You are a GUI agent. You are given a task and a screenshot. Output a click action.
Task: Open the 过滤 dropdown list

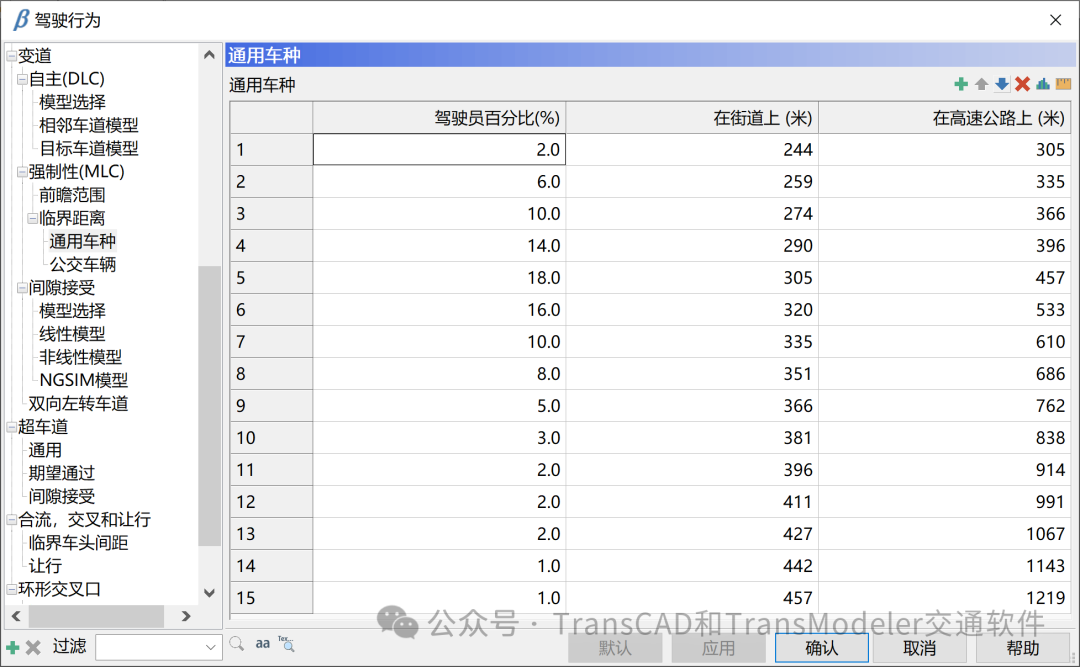(x=211, y=647)
